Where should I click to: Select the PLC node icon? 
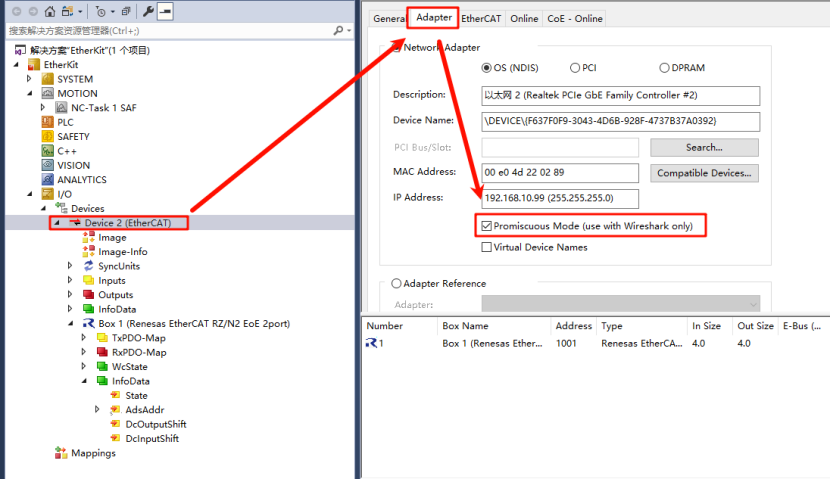tap(48, 122)
